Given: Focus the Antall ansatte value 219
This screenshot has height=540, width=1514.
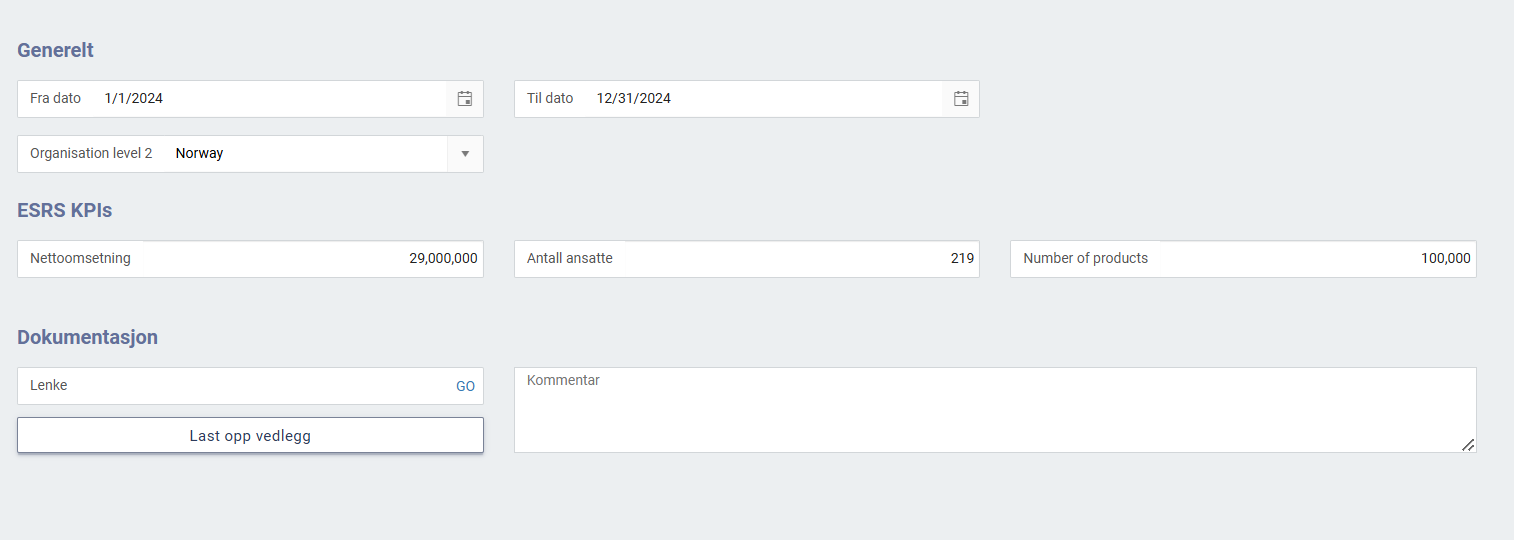Looking at the screenshot, I should point(962,259).
